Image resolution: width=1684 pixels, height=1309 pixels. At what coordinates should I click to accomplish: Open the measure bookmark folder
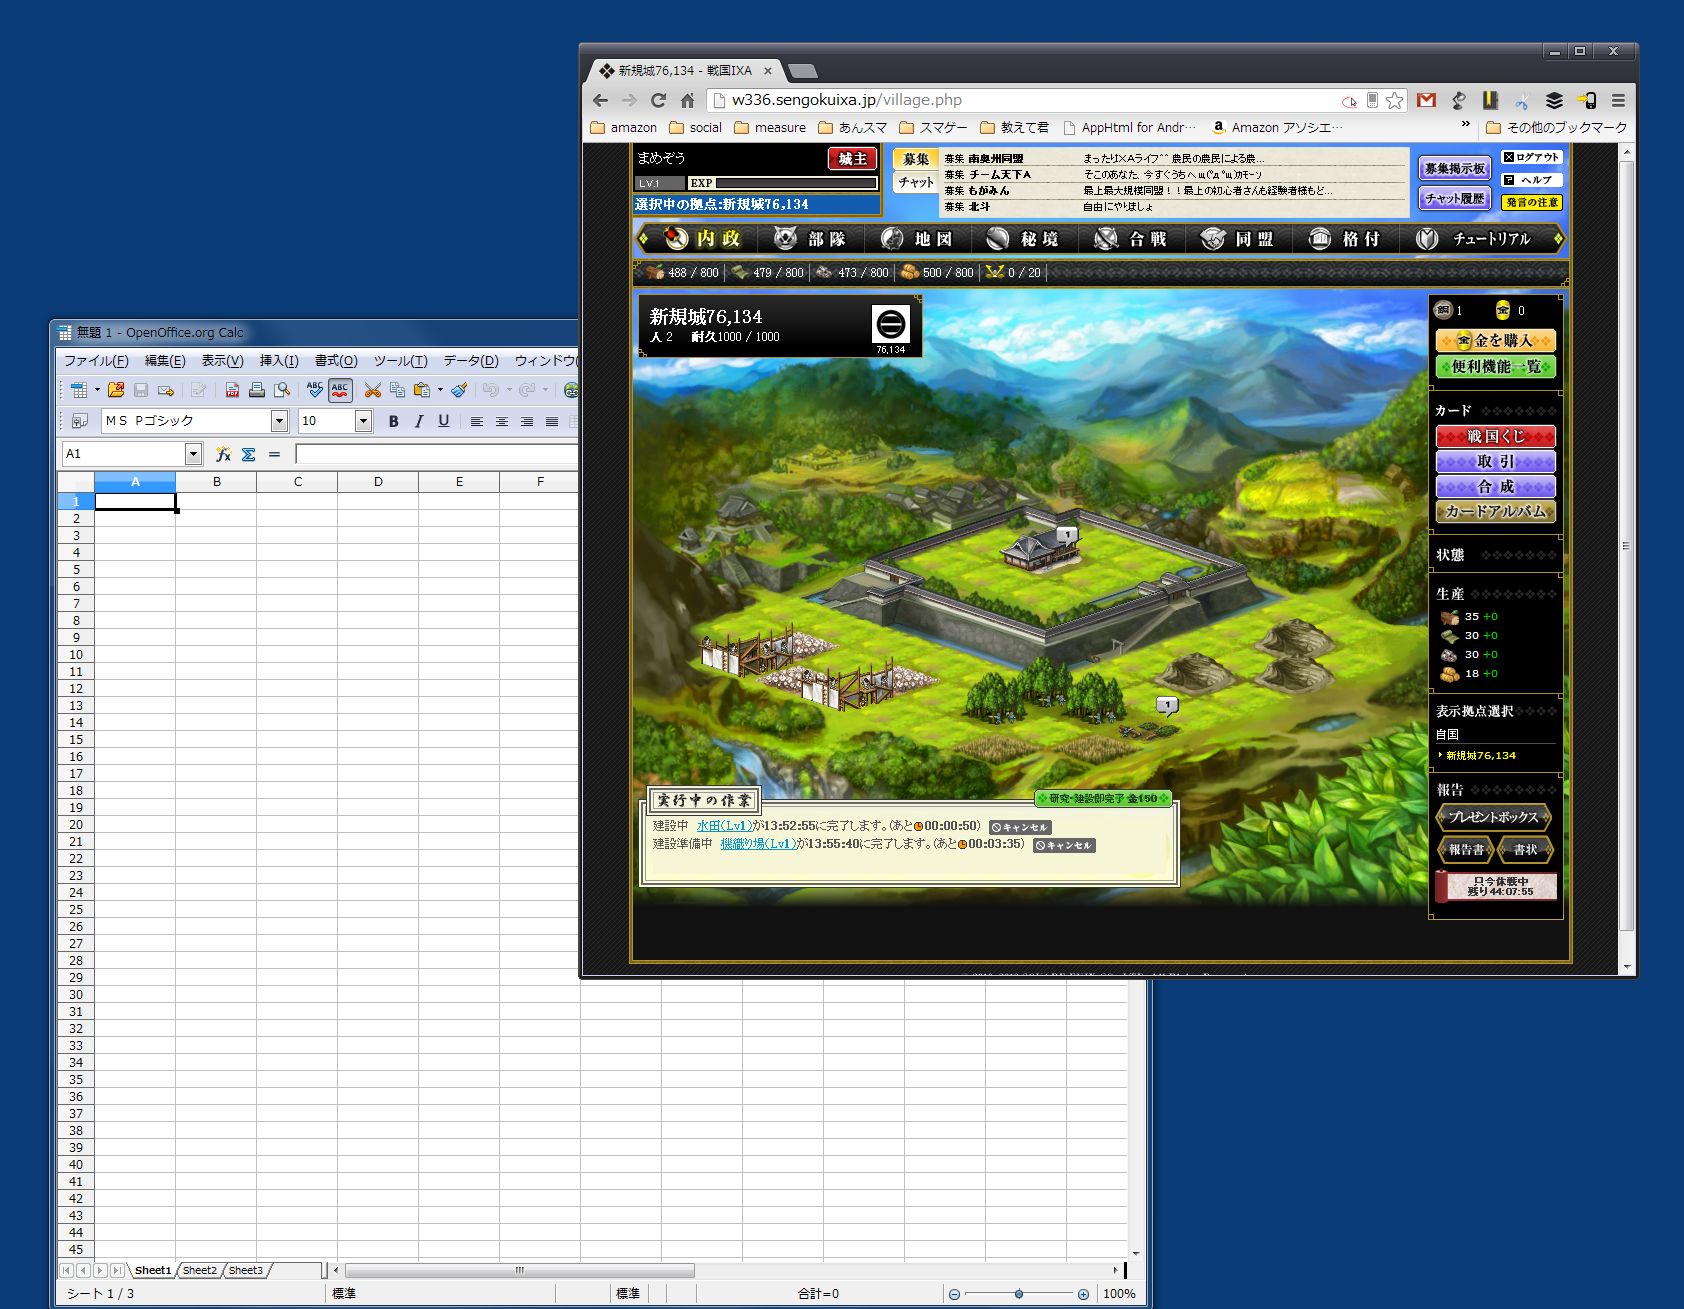(770, 127)
